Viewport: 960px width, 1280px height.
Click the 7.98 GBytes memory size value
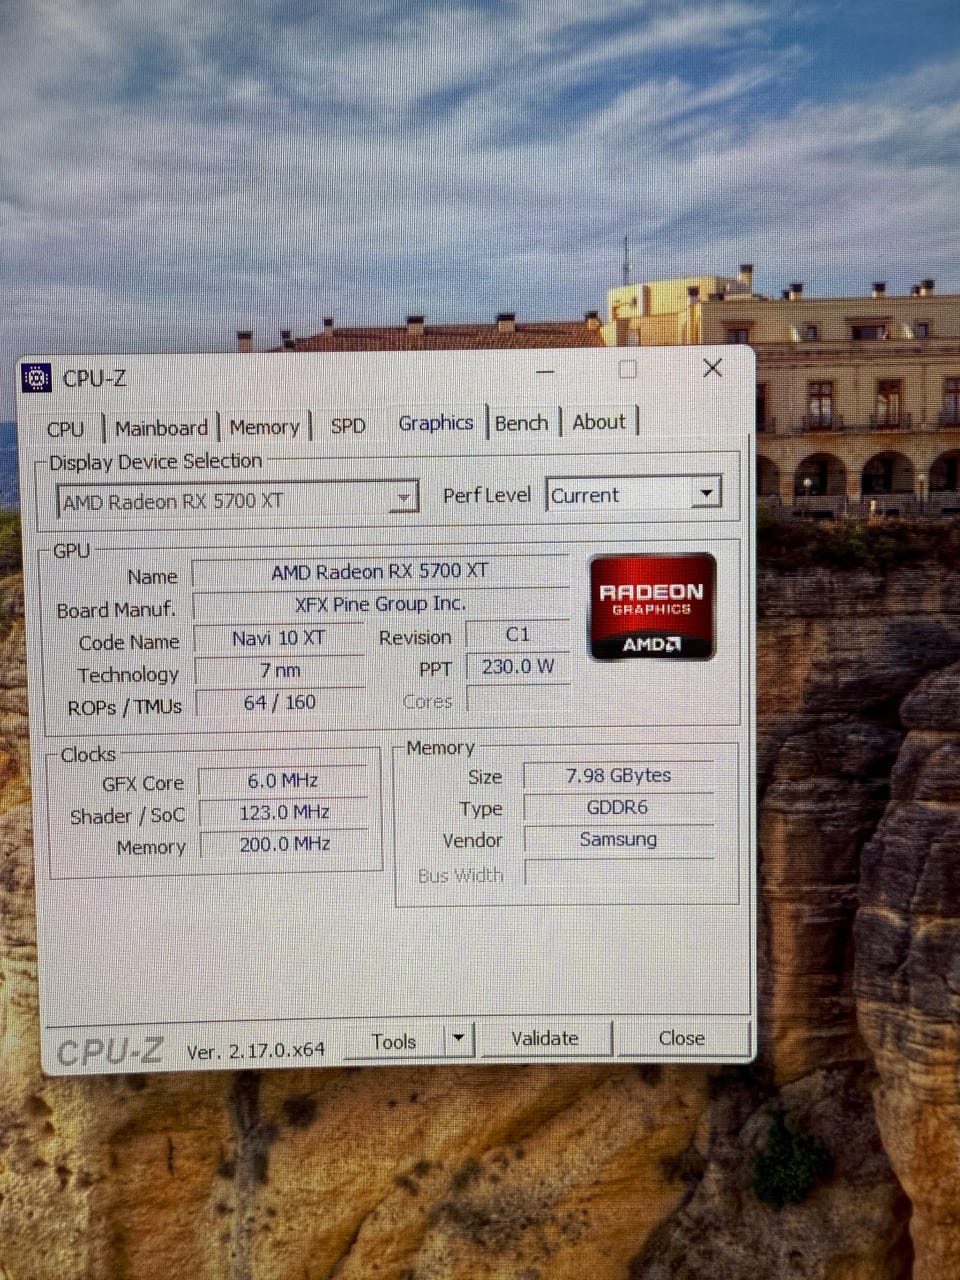point(618,775)
